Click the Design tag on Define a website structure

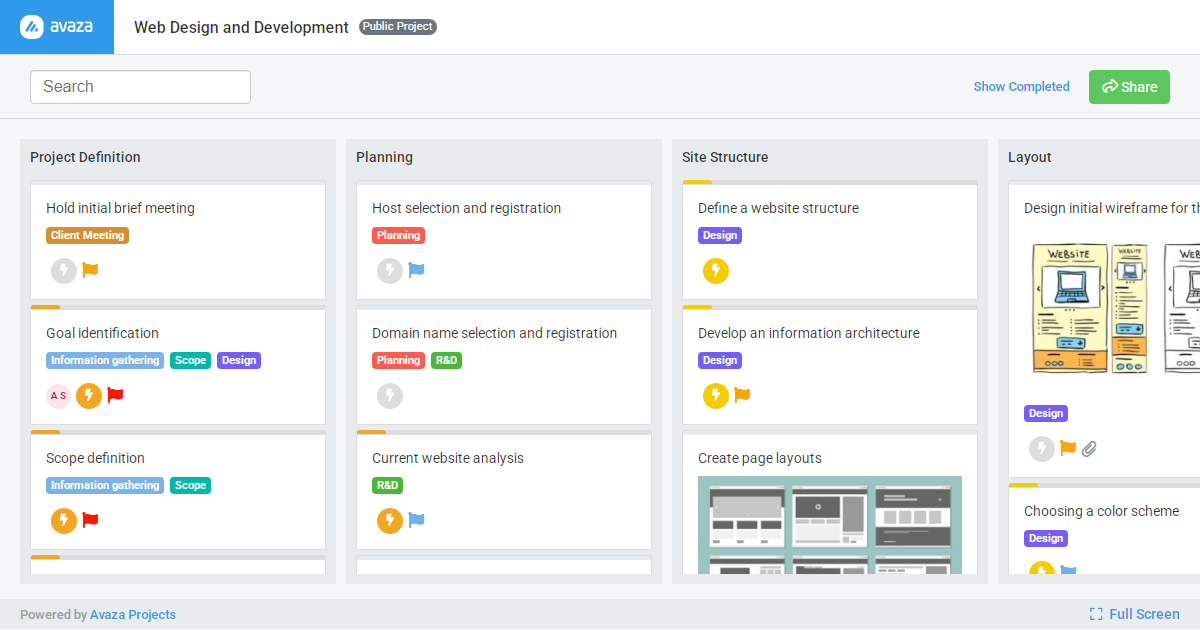[720, 236]
